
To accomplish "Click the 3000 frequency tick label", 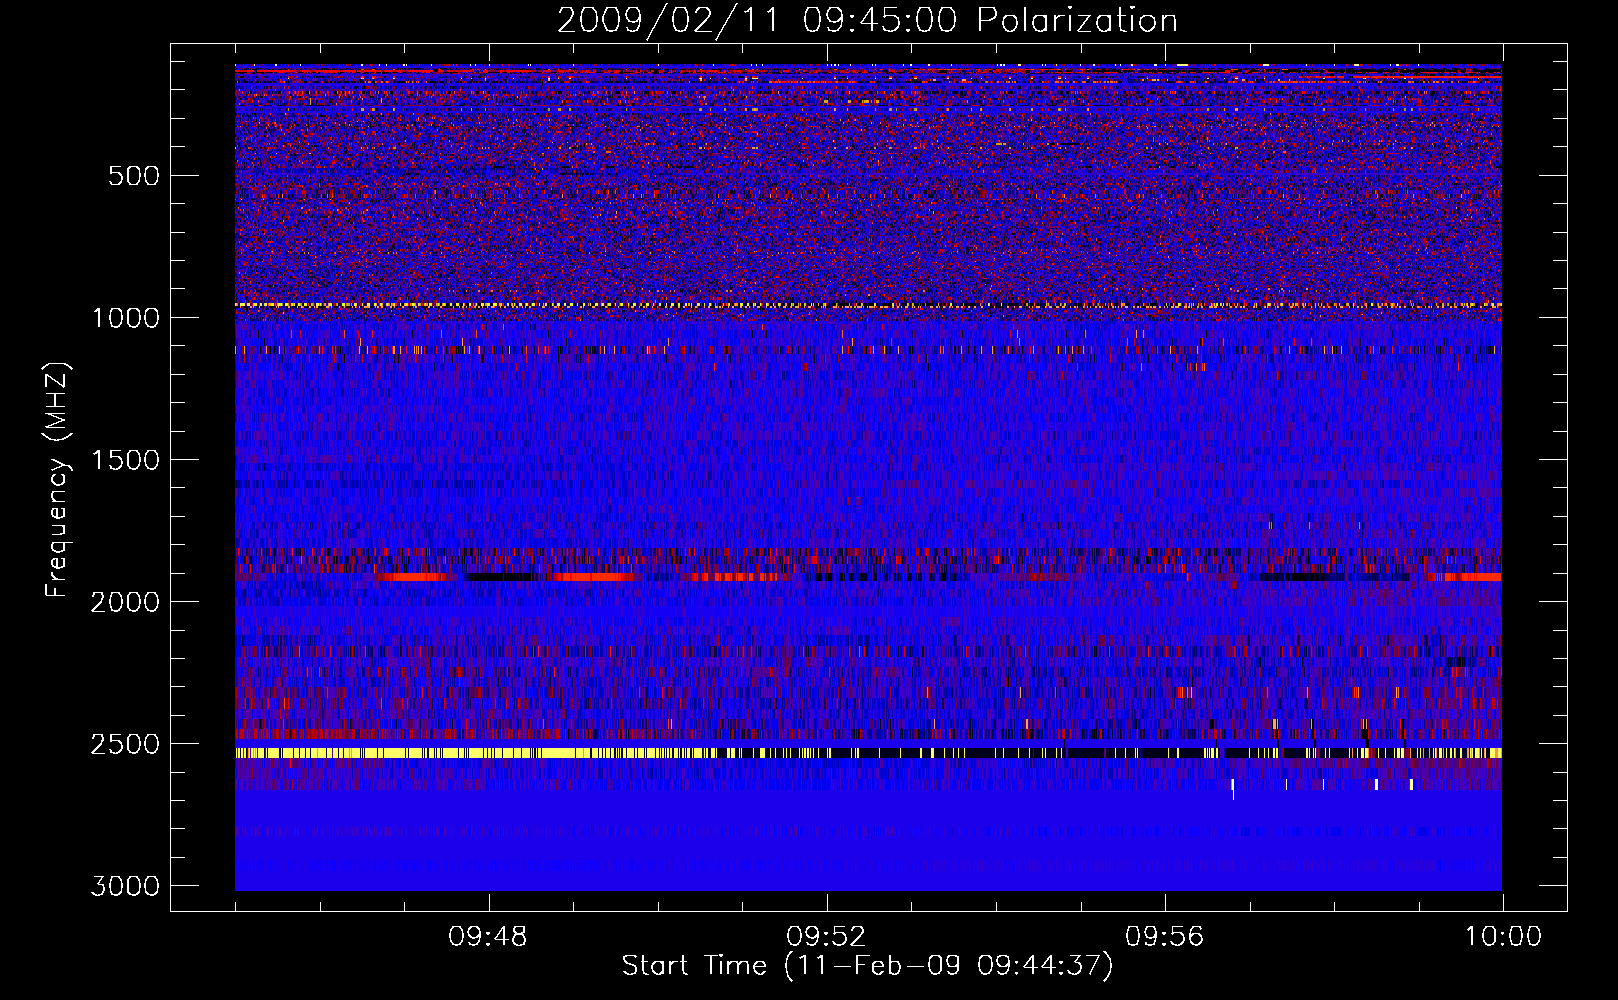I will point(125,886).
